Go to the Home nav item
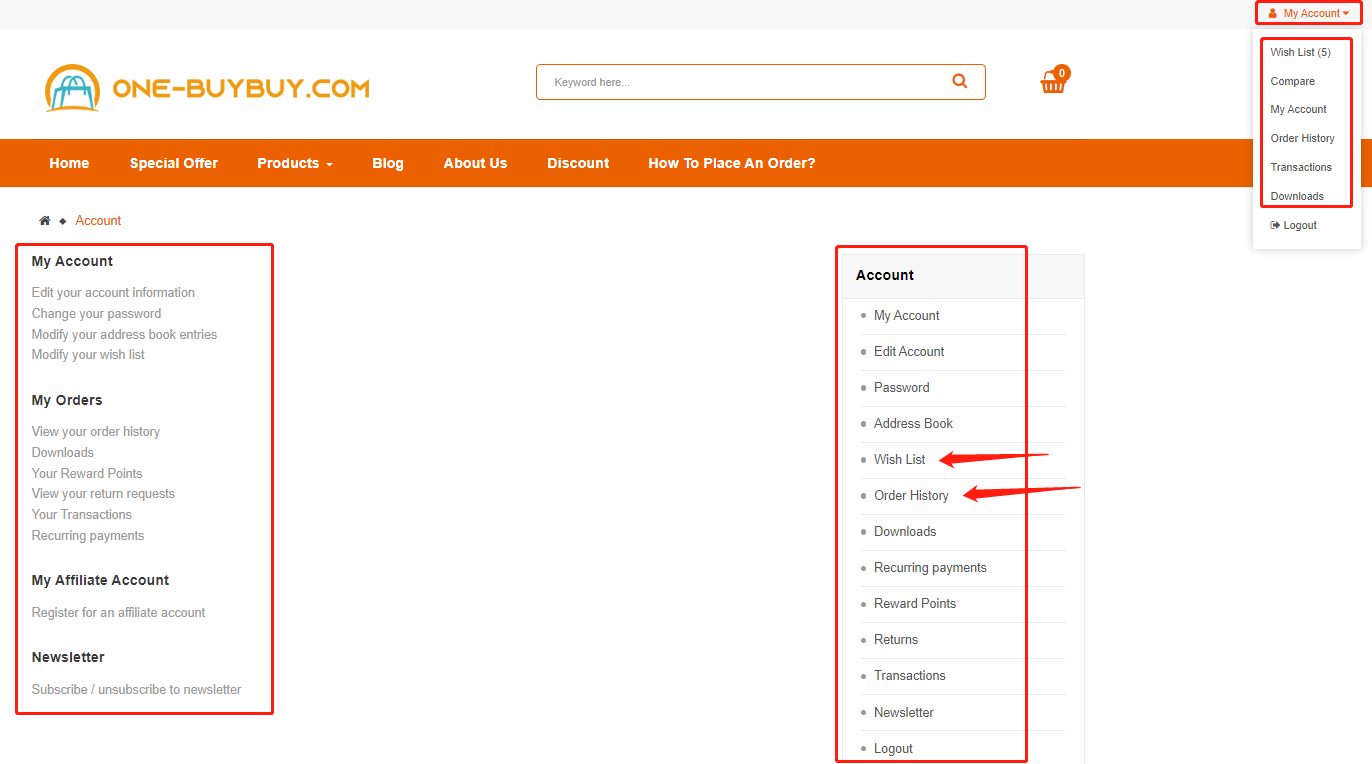 coord(69,163)
